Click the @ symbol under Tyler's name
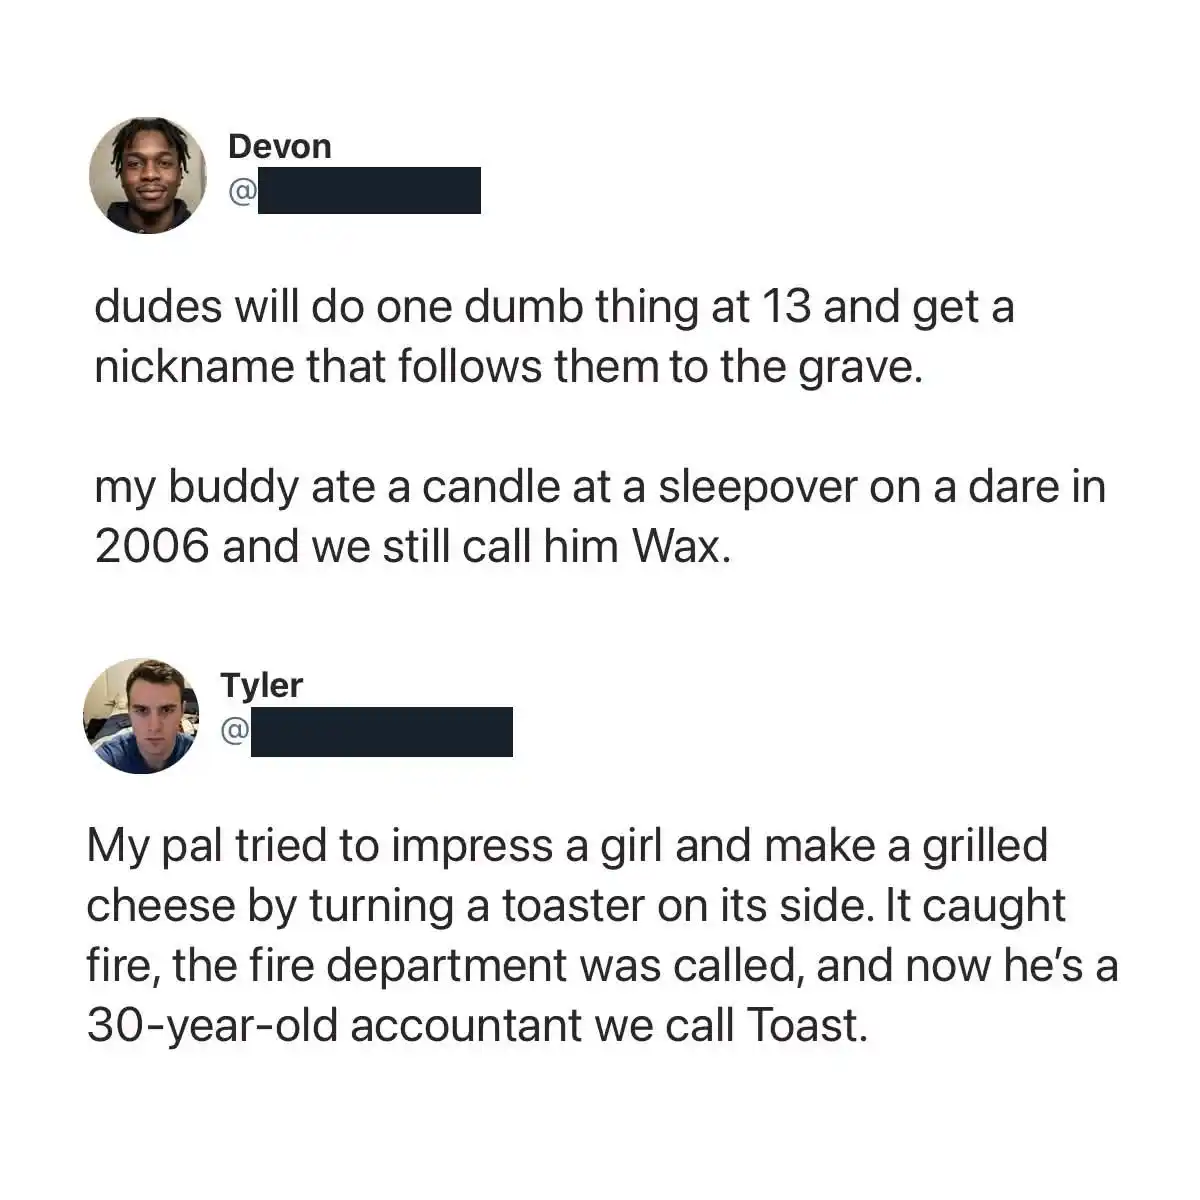Image resolution: width=1200 pixels, height=1200 pixels. [234, 732]
